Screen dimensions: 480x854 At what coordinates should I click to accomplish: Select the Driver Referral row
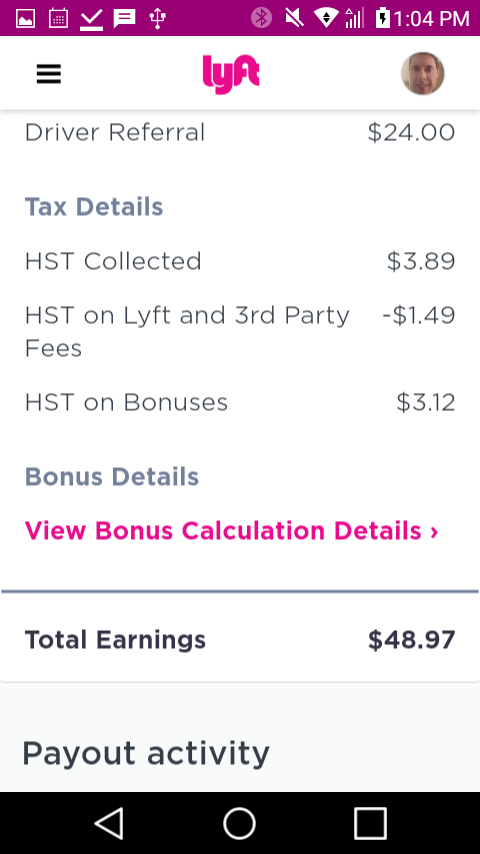(240, 132)
